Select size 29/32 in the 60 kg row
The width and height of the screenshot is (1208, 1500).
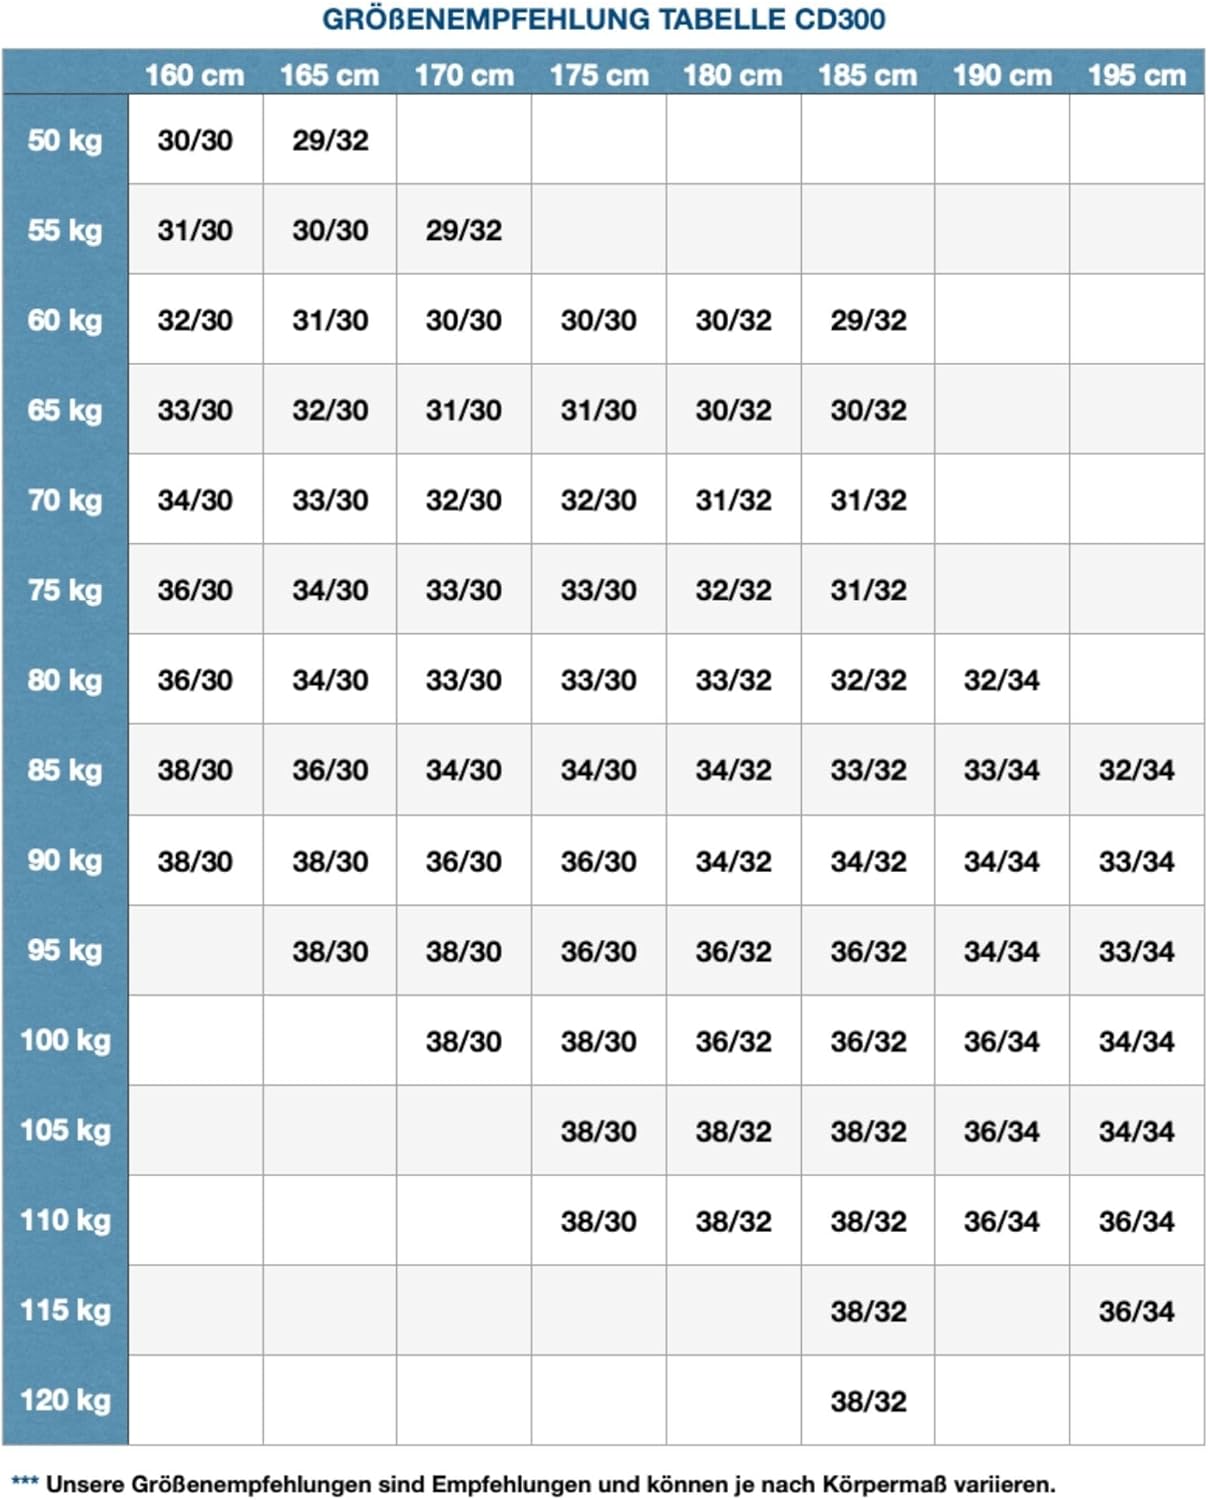tap(868, 320)
